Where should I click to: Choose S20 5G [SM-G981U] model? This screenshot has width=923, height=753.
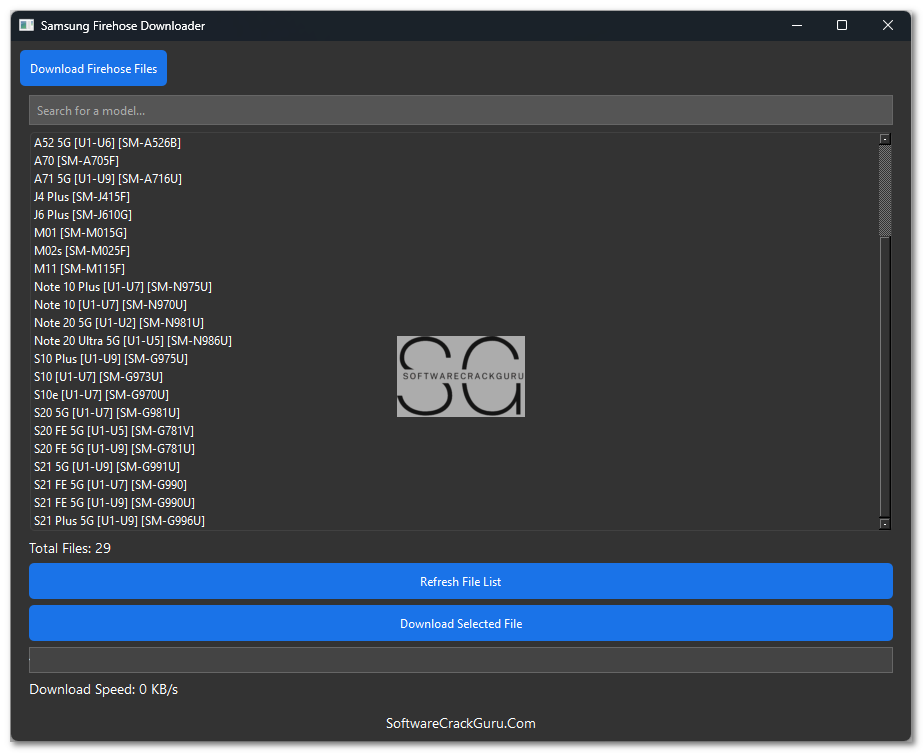click(x=107, y=413)
